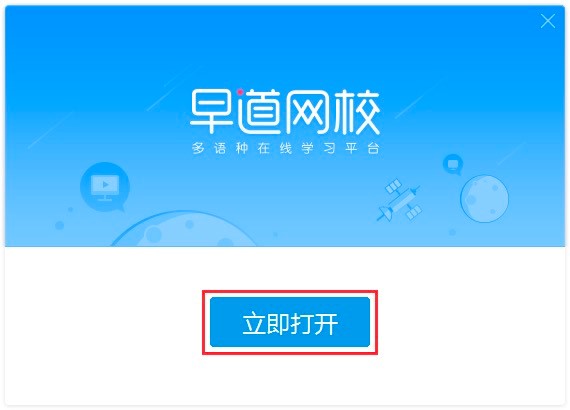Click the 在线 characters in the tagline
Image resolution: width=570 pixels, height=410 pixels.
[275, 148]
